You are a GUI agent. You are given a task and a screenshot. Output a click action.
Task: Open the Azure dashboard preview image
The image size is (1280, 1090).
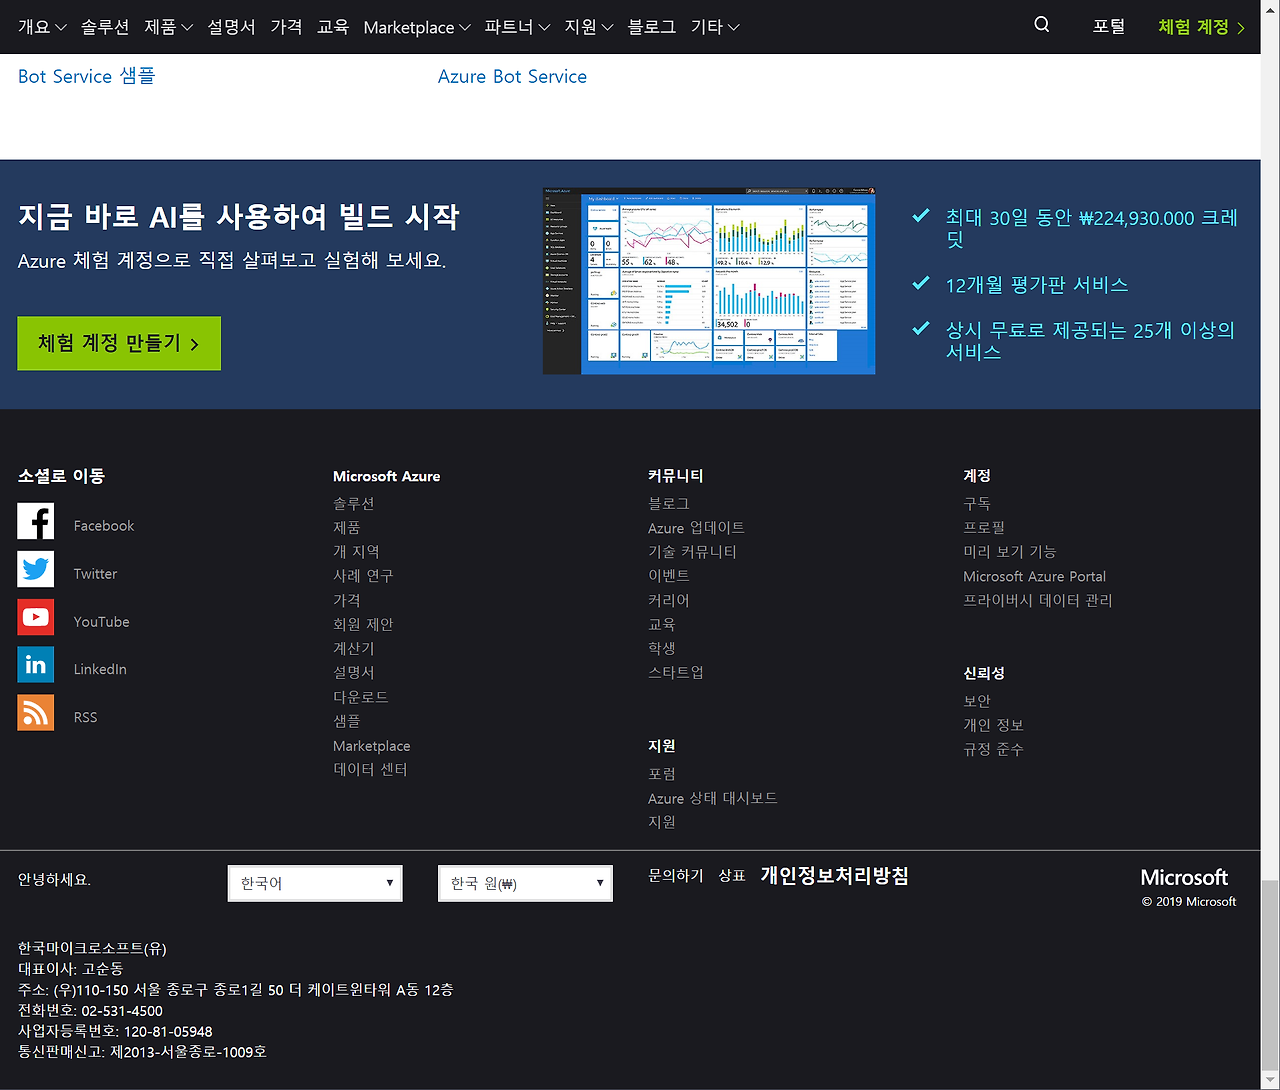(709, 281)
